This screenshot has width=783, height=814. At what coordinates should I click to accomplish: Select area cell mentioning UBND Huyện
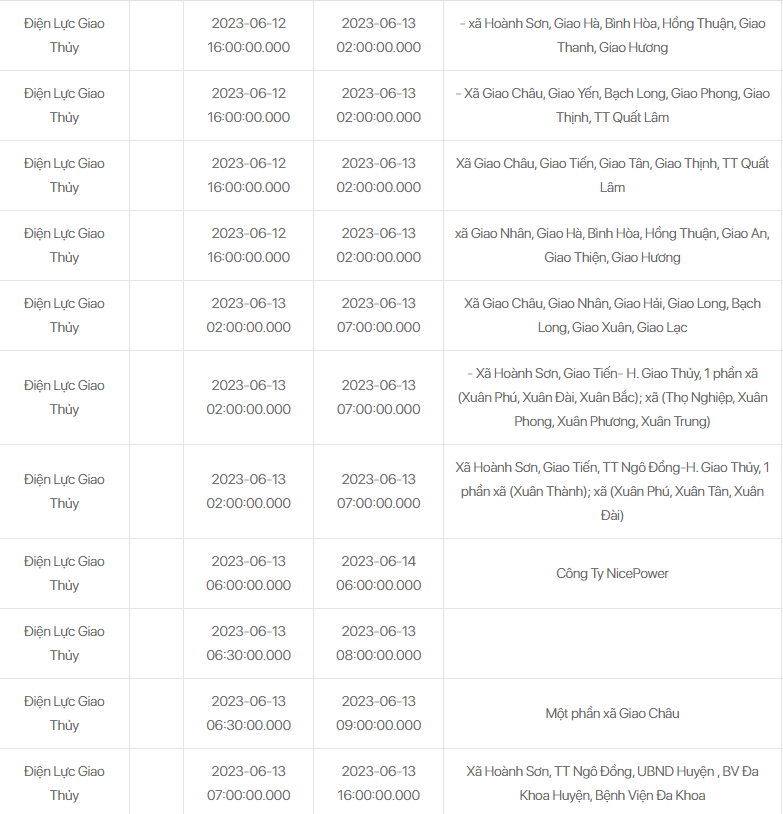point(612,783)
